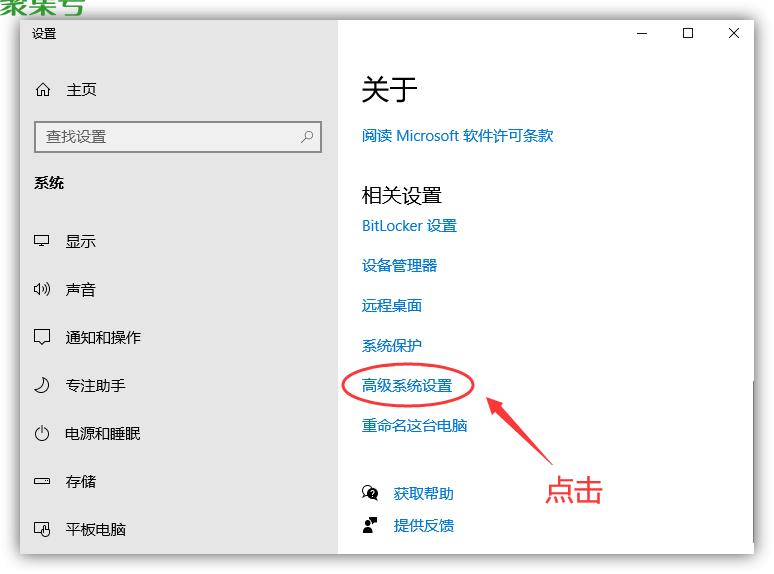Open 系统保护 link
This screenshot has height=574, width=774.
(392, 345)
